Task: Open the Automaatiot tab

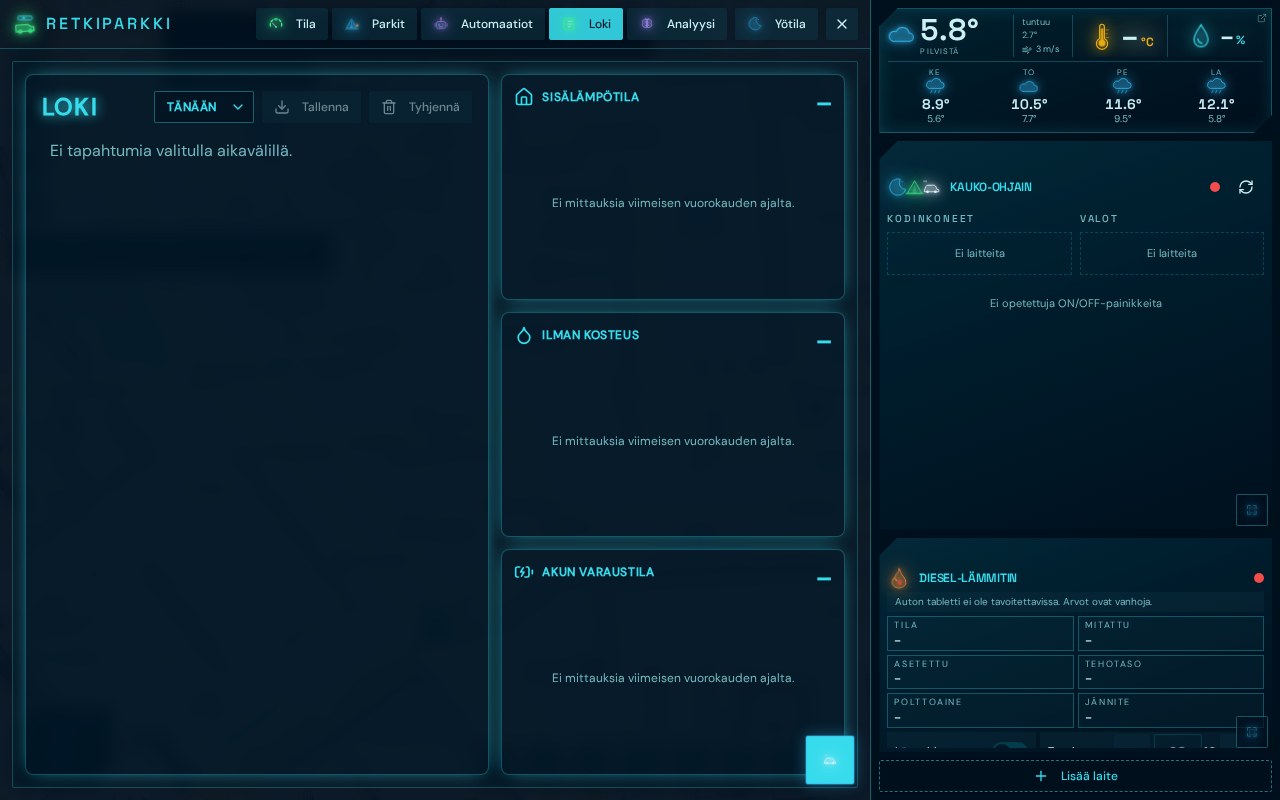Action: coord(483,24)
